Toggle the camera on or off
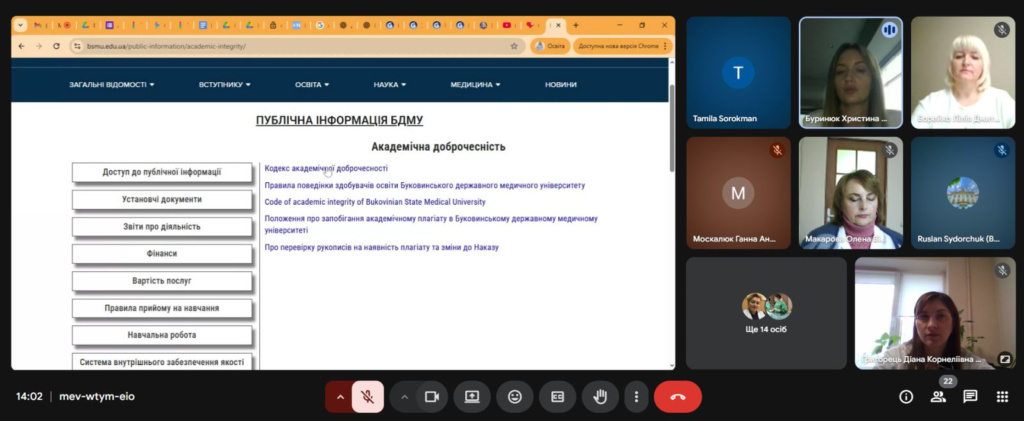The width and height of the screenshot is (1024, 421). (432, 396)
